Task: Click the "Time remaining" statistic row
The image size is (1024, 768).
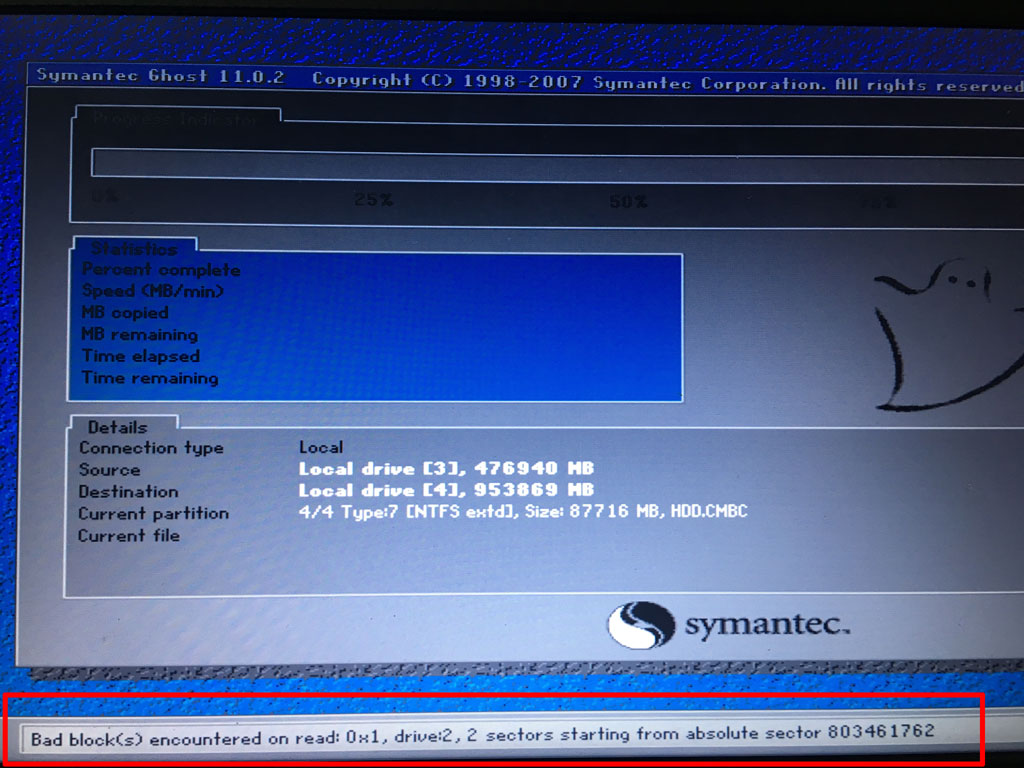Action: 150,377
